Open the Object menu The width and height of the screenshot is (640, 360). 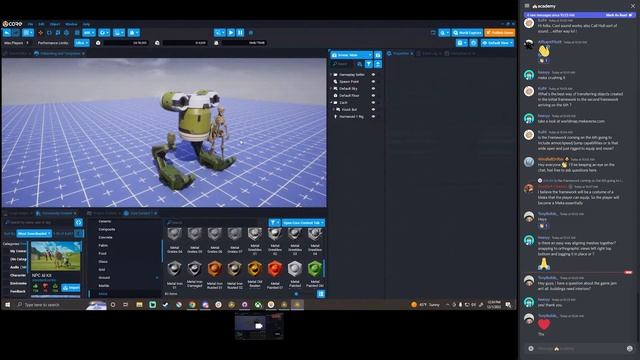(55, 24)
